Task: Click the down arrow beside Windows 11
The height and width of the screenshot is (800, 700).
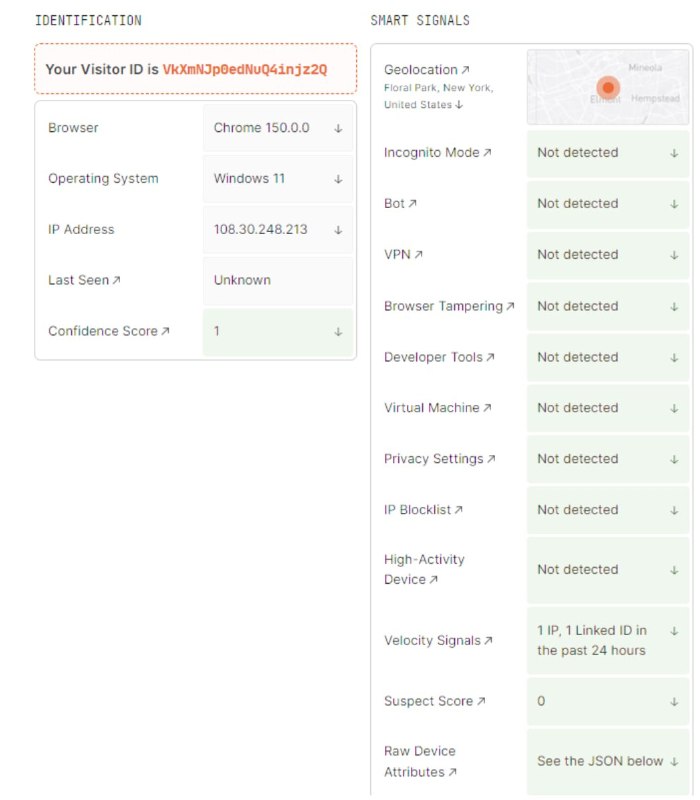Action: [x=338, y=179]
